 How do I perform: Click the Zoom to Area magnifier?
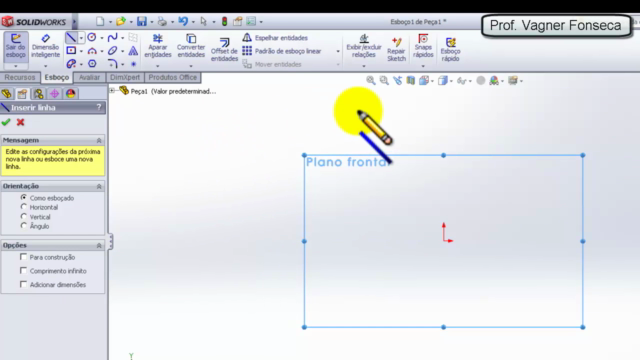[384, 80]
